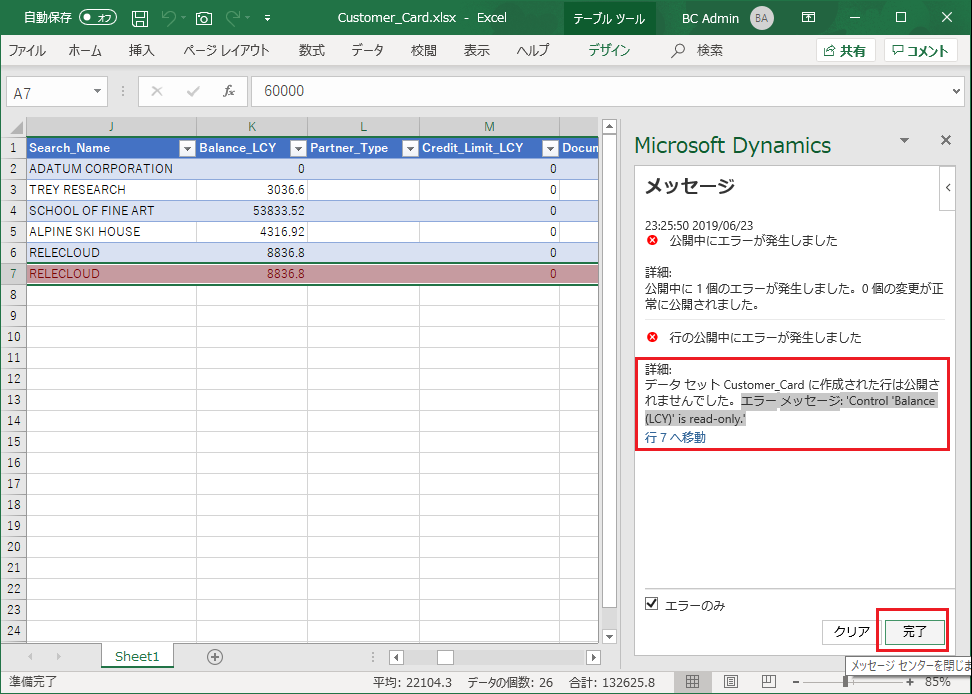The width and height of the screenshot is (972, 694).
Task: Select the Sheet1 tab
Action: point(137,657)
